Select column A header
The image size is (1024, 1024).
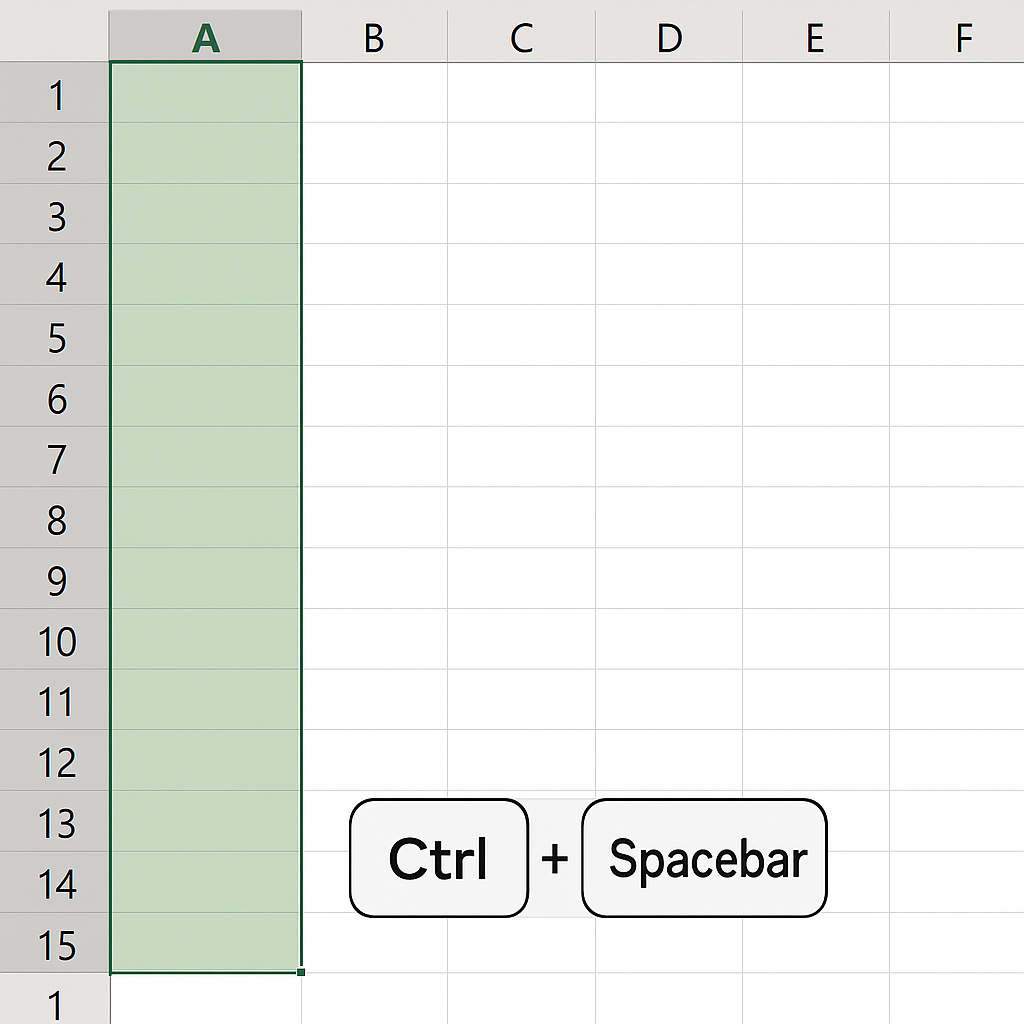coord(205,37)
